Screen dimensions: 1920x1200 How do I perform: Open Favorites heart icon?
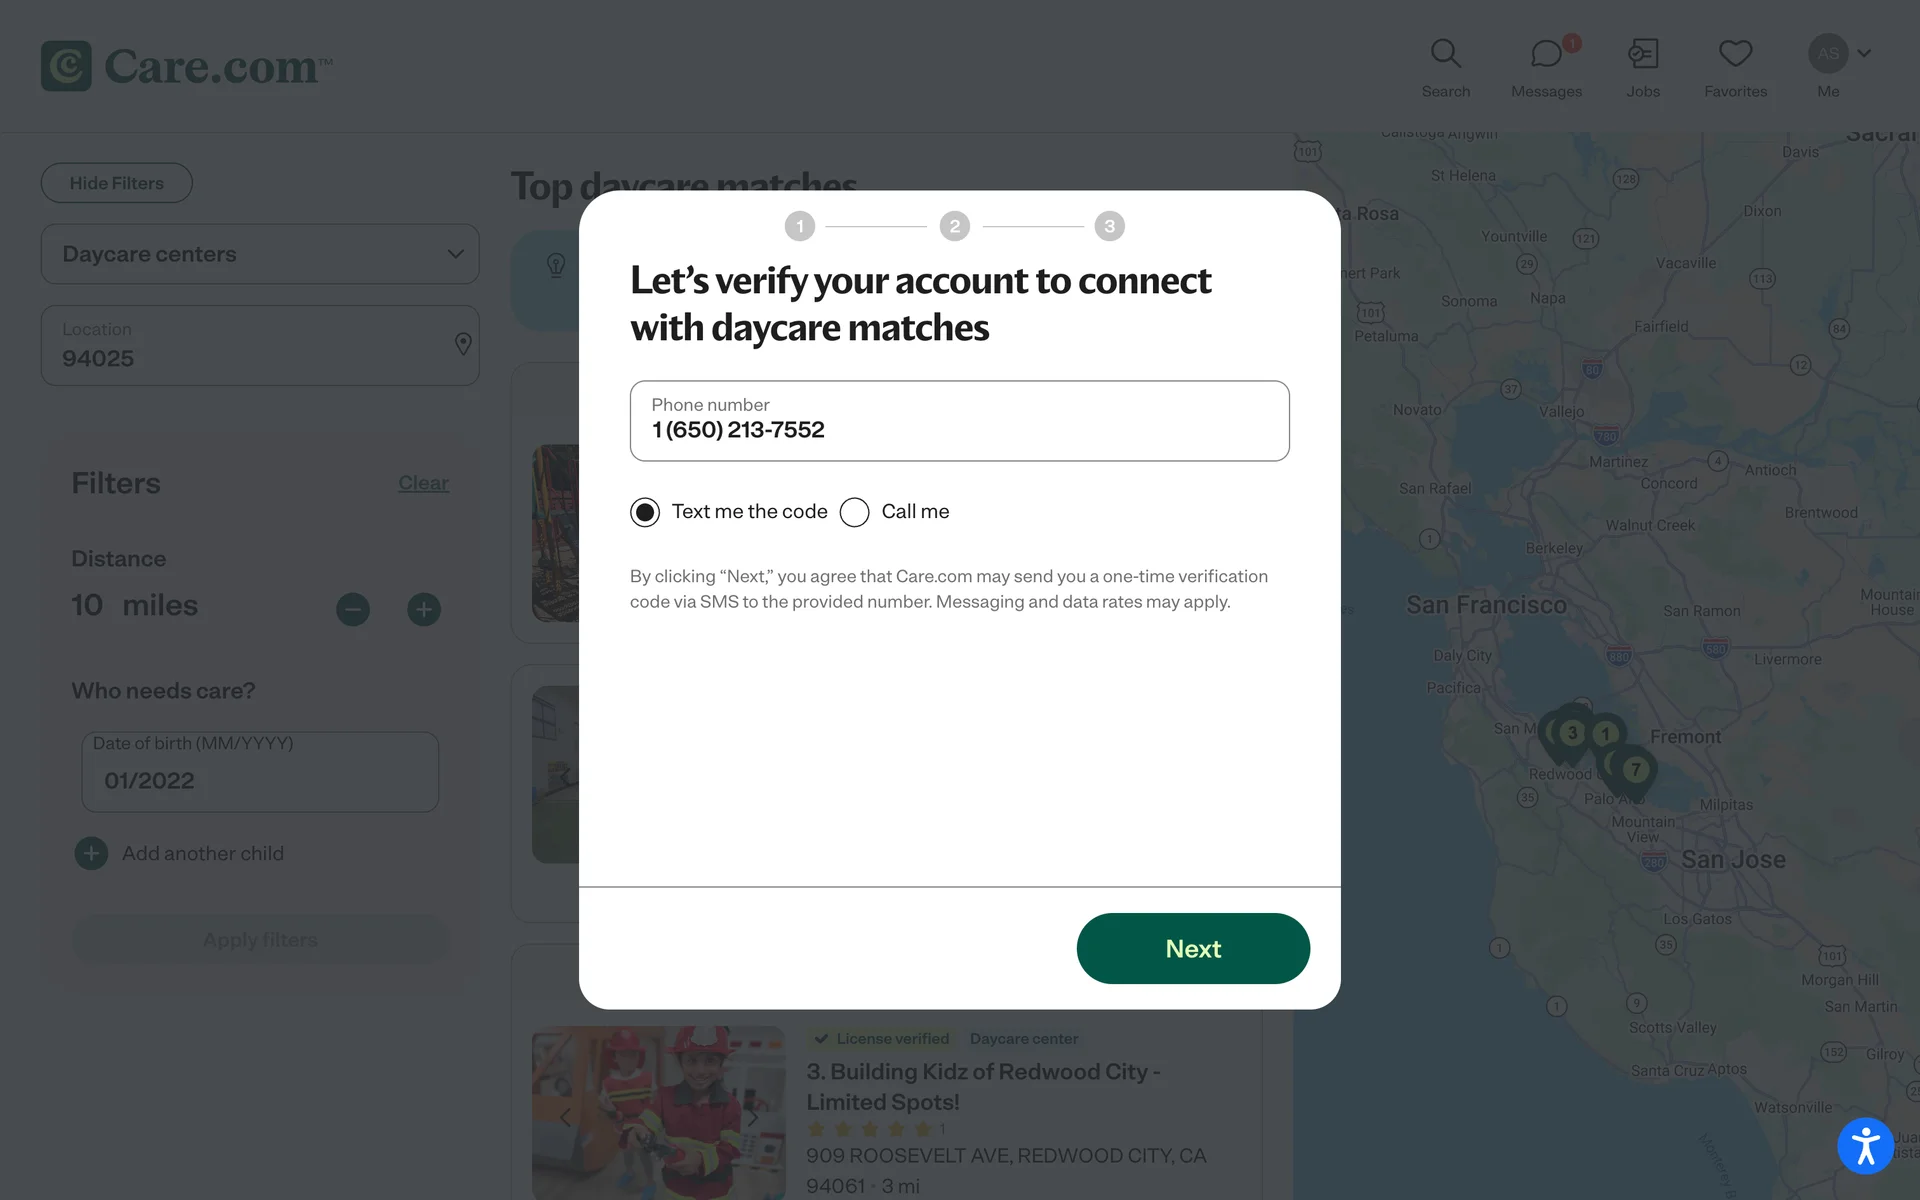point(1735,54)
